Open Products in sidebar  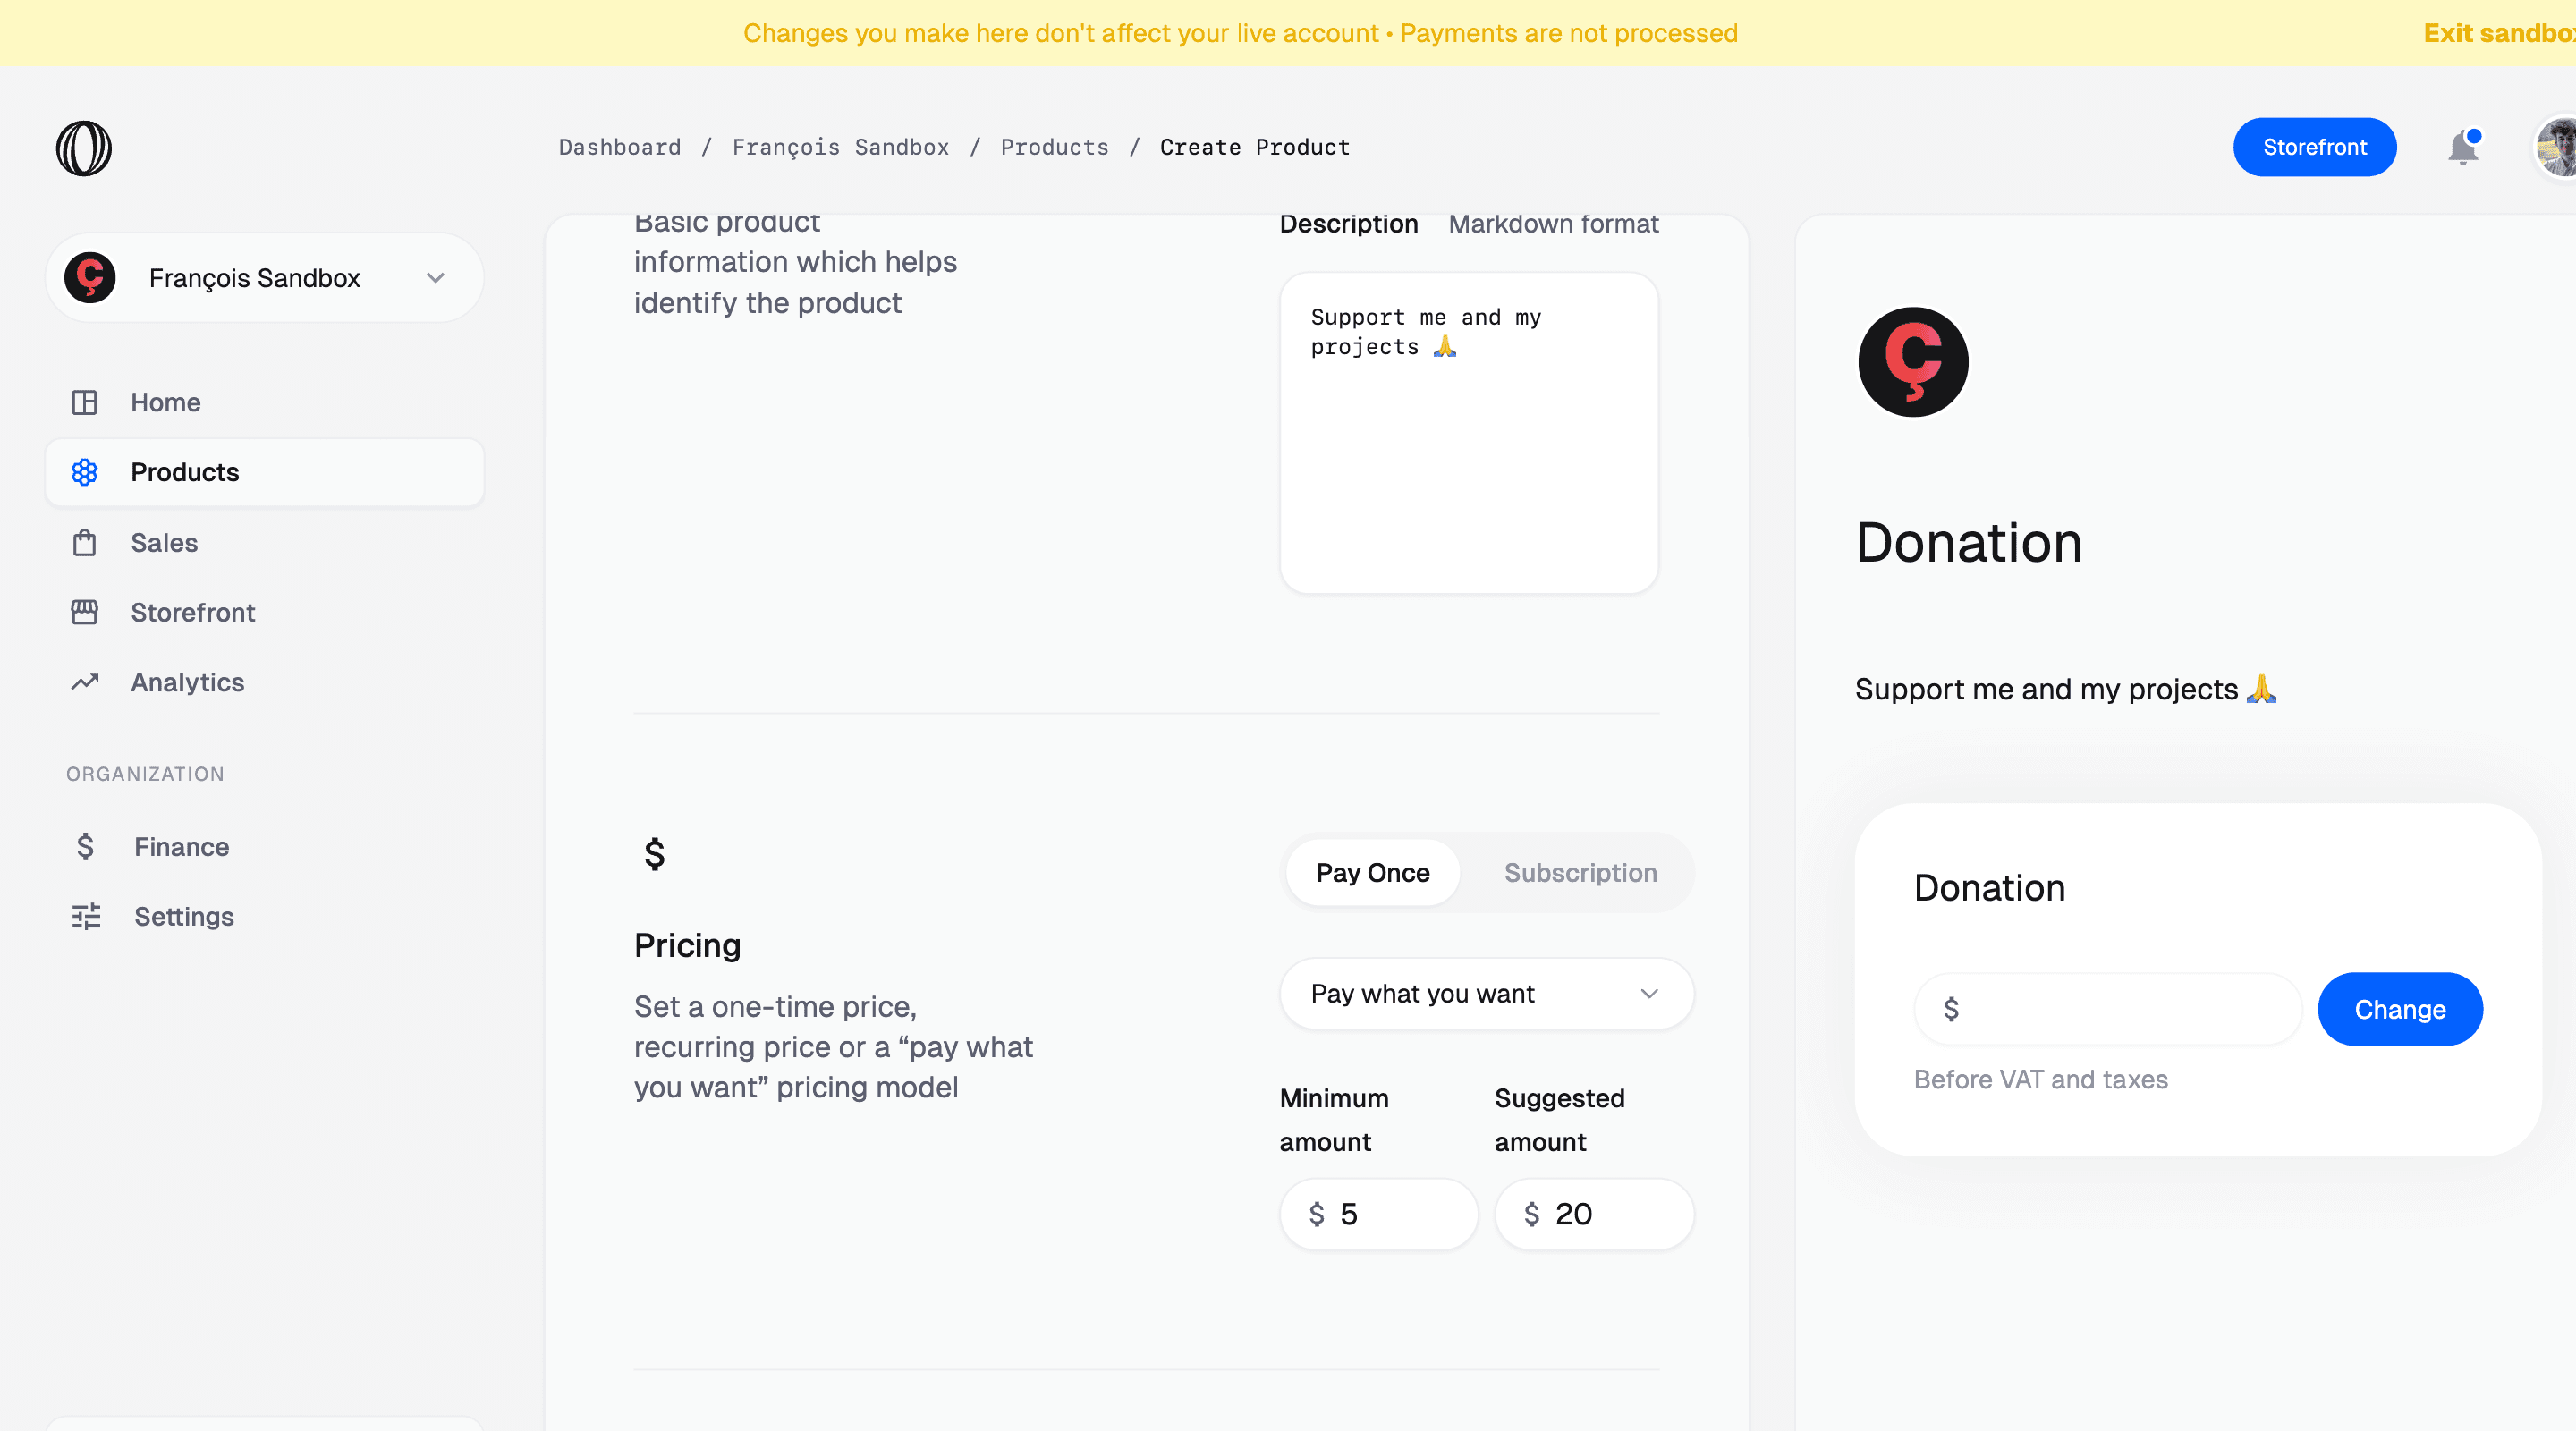[x=265, y=472]
